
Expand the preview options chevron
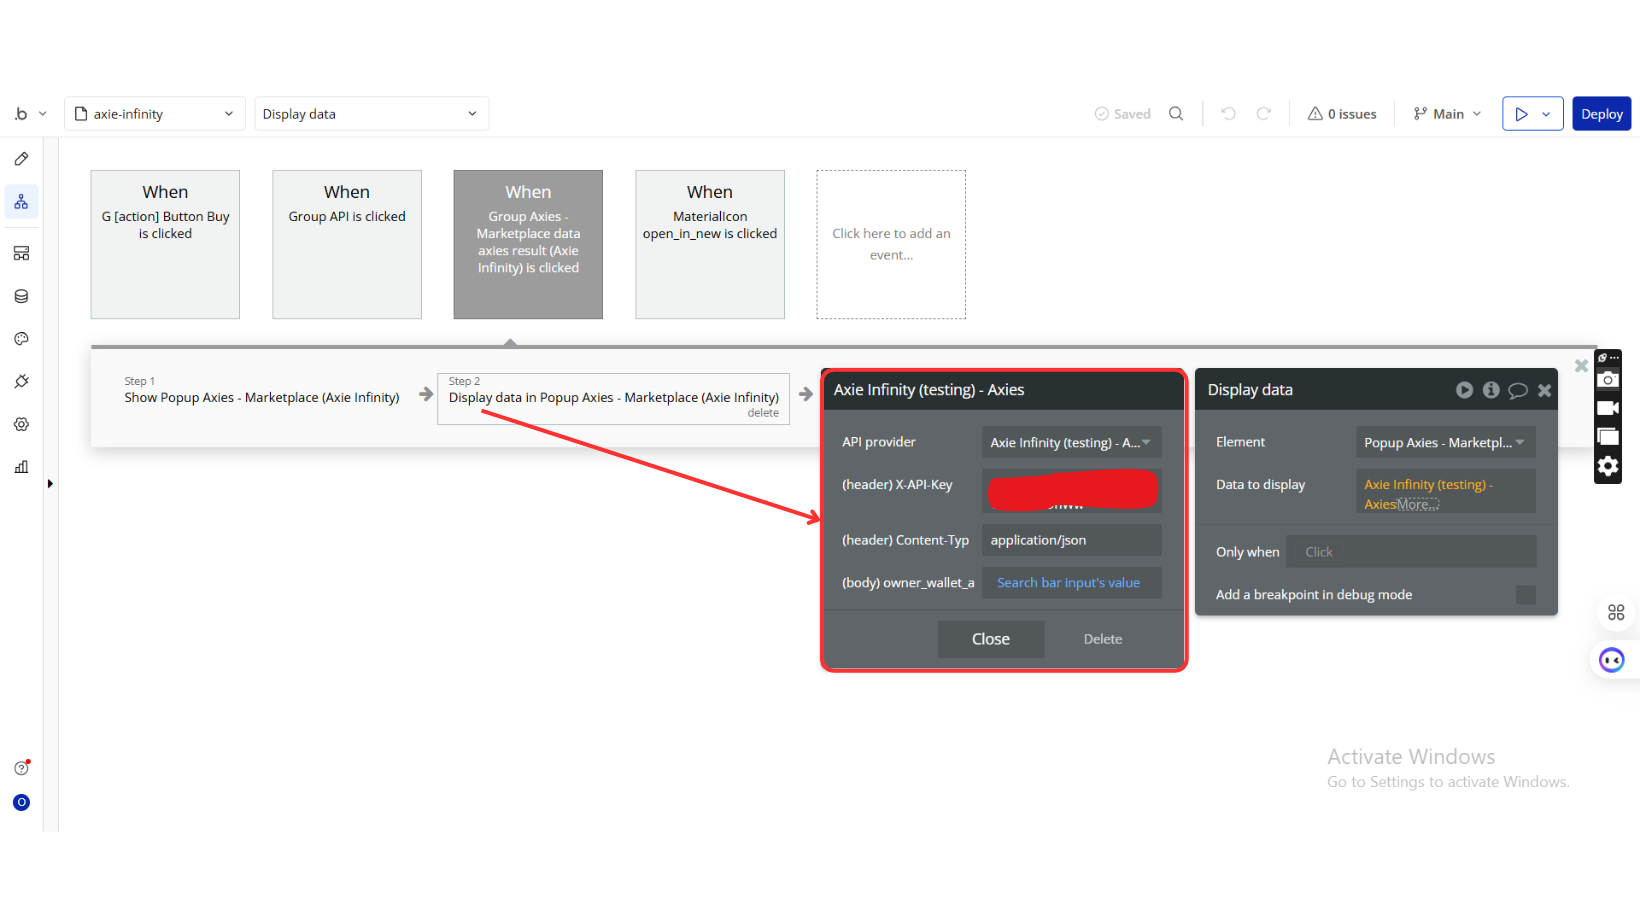tap(1546, 114)
